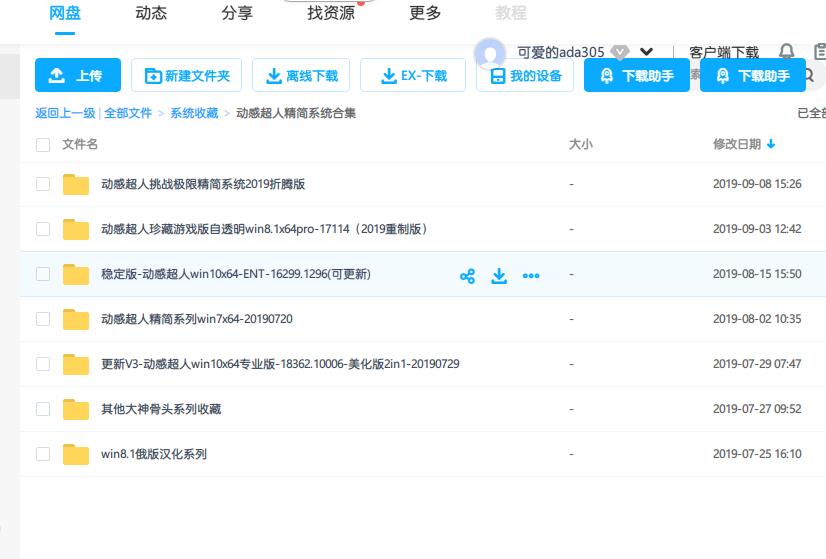Click the download icon on the hovered row
The image size is (826, 559).
click(x=499, y=276)
